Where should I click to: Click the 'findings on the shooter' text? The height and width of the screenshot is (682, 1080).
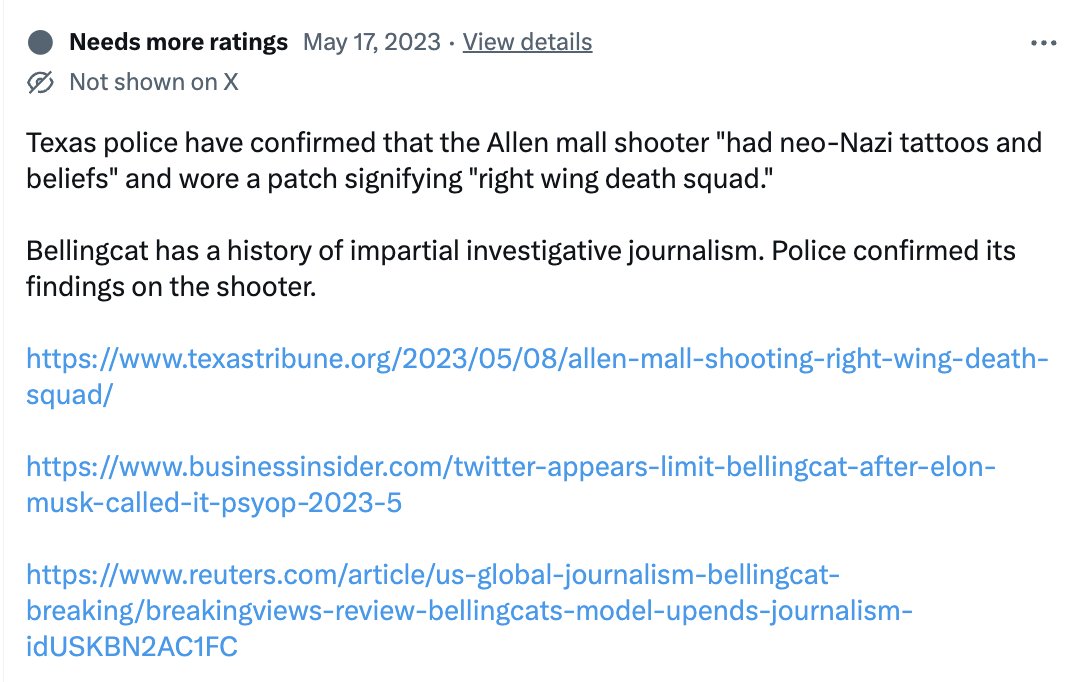click(x=171, y=287)
